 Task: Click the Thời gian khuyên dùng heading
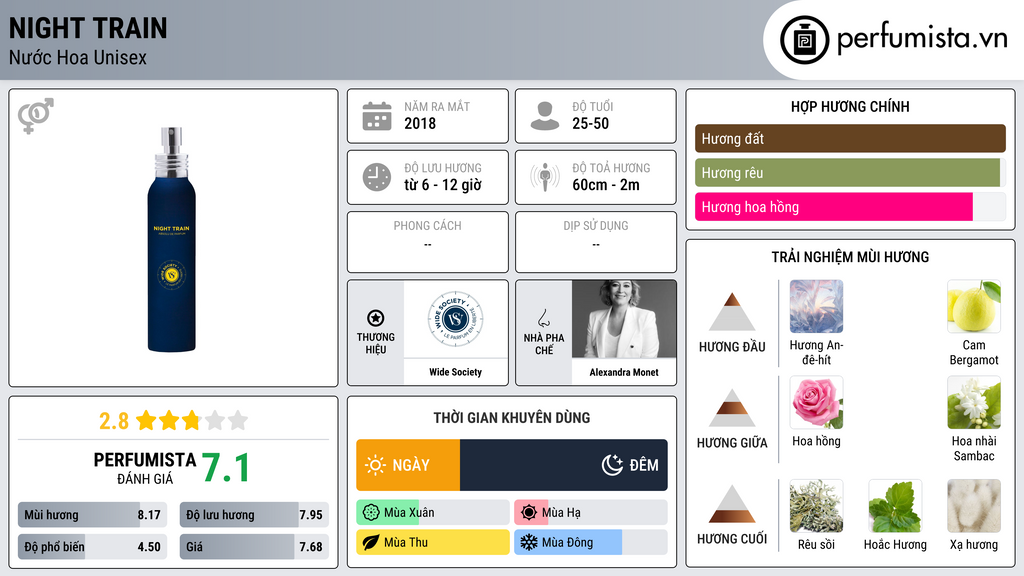512,417
